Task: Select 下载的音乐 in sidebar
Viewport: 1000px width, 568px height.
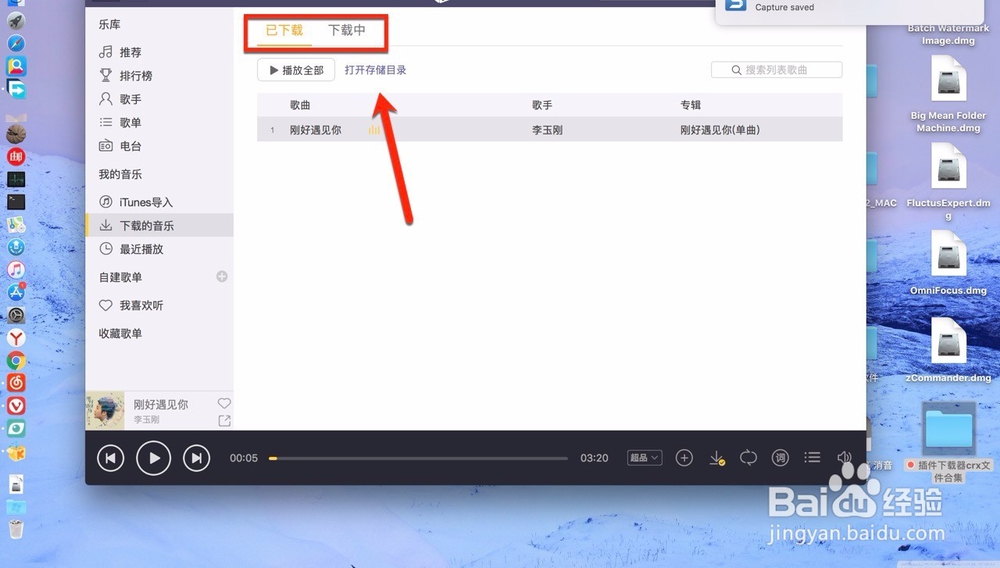Action: [x=159, y=225]
